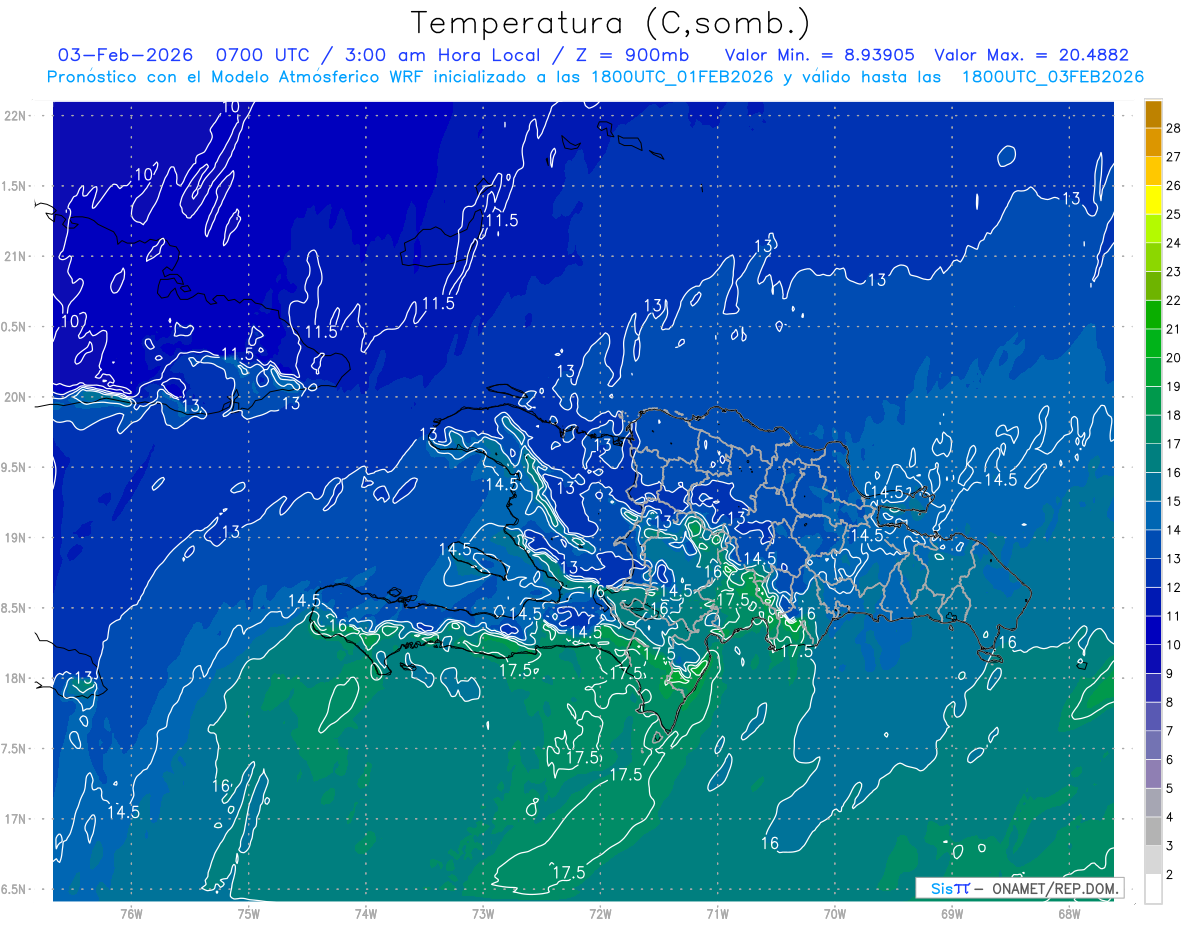1200x927 pixels.
Task: Click the color scale label '19'
Action: 1174,386
